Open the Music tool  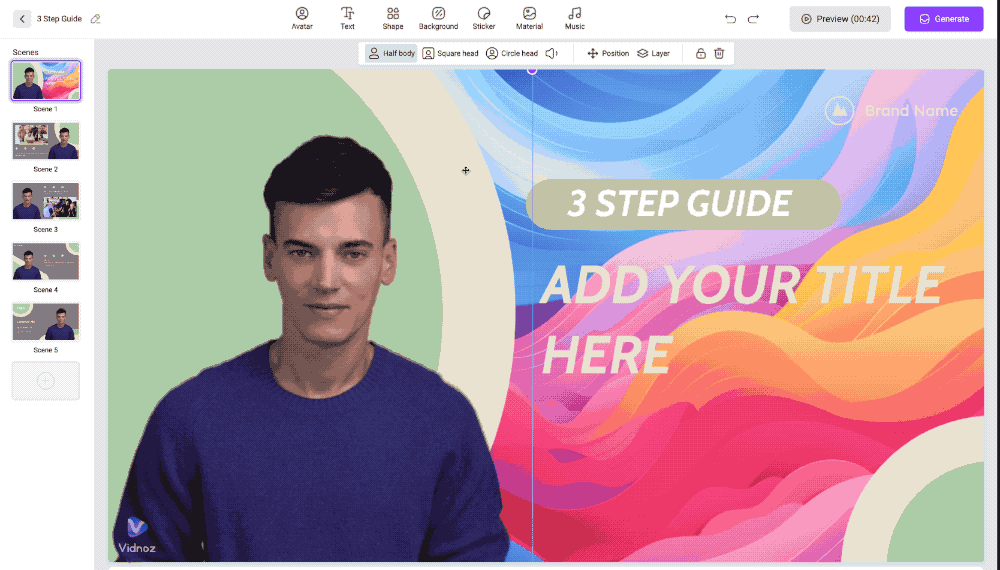click(x=575, y=18)
